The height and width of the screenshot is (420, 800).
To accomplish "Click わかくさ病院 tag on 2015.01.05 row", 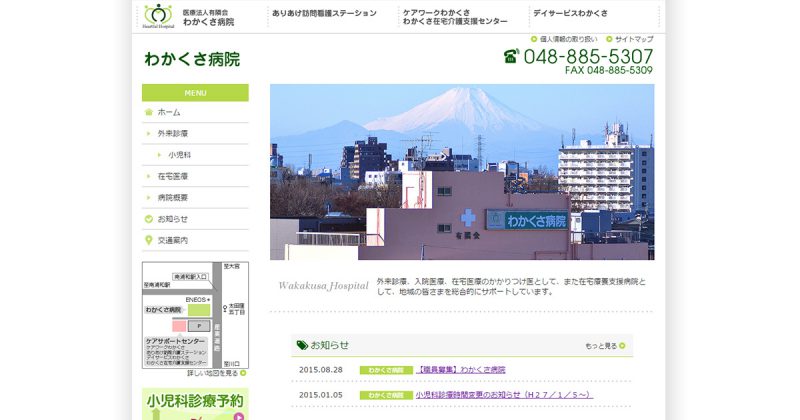I will point(386,395).
